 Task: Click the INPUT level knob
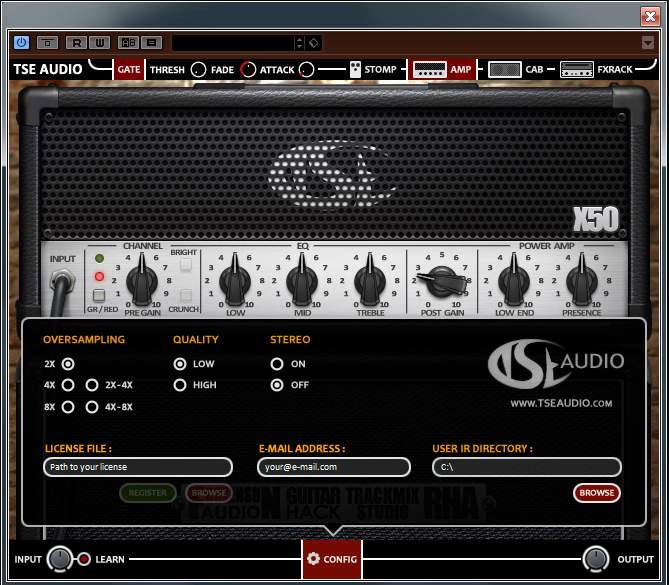point(60,559)
